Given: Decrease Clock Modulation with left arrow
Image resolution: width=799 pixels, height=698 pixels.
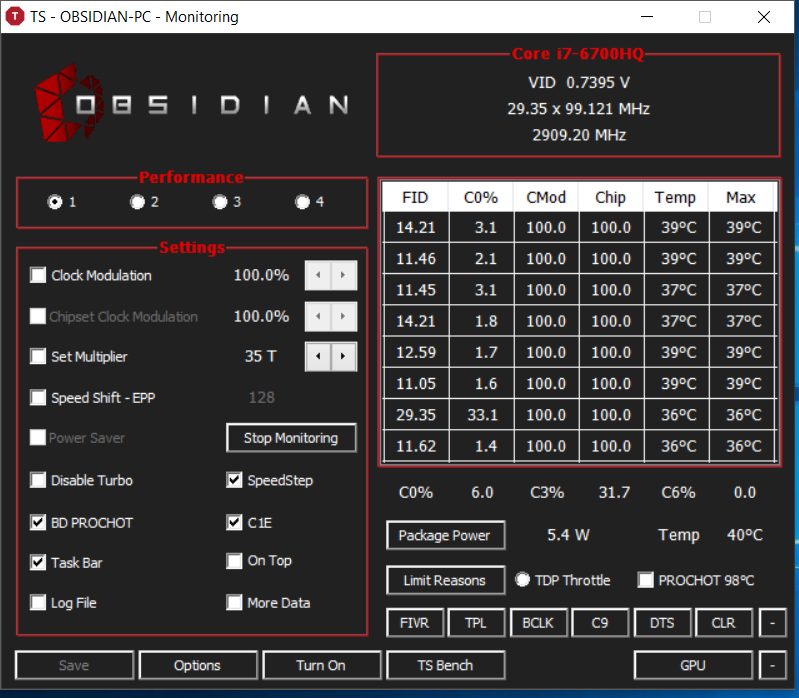Looking at the screenshot, I should [318, 275].
